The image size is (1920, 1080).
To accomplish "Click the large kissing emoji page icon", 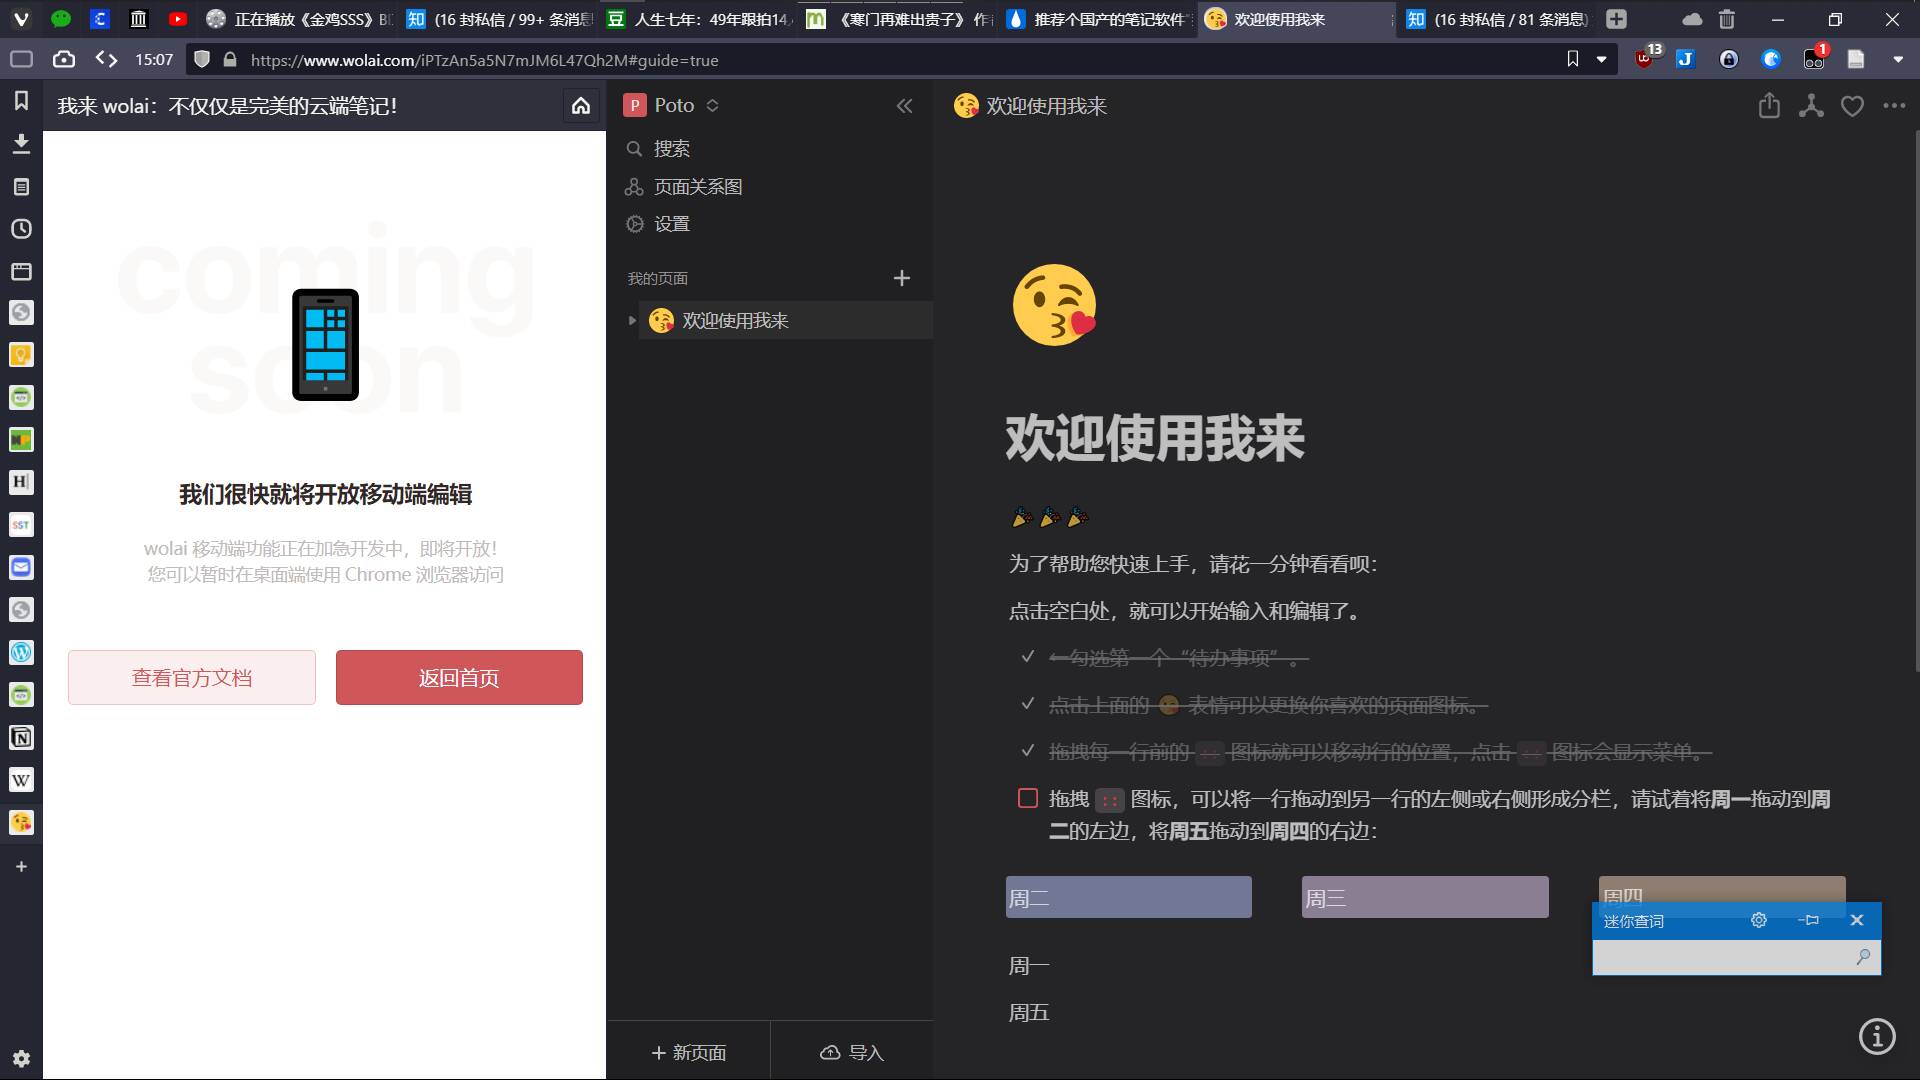I will click(1054, 305).
